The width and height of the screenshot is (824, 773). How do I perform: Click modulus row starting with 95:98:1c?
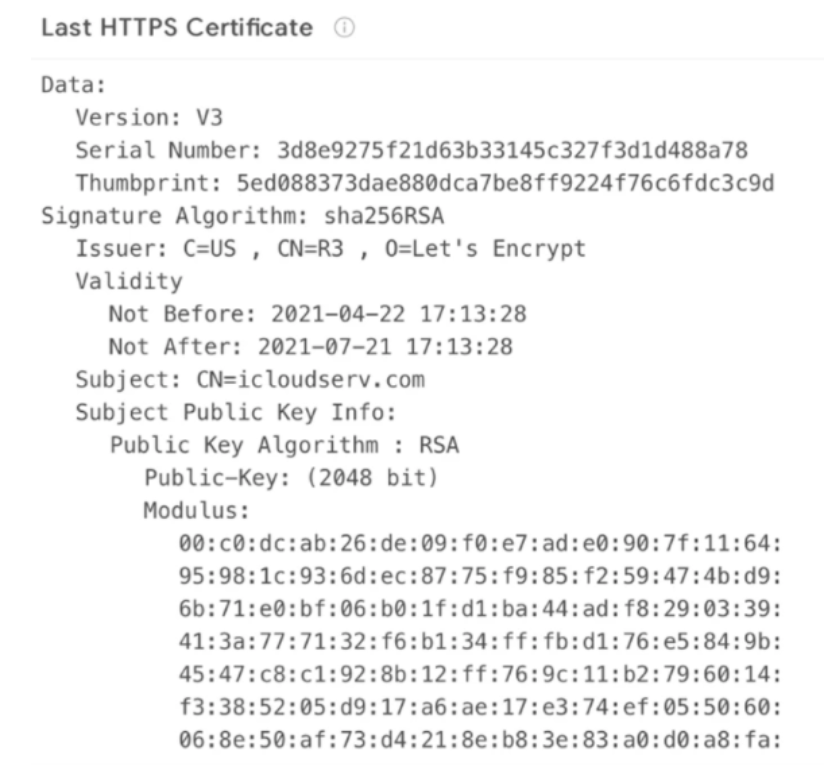[x=480, y=576]
